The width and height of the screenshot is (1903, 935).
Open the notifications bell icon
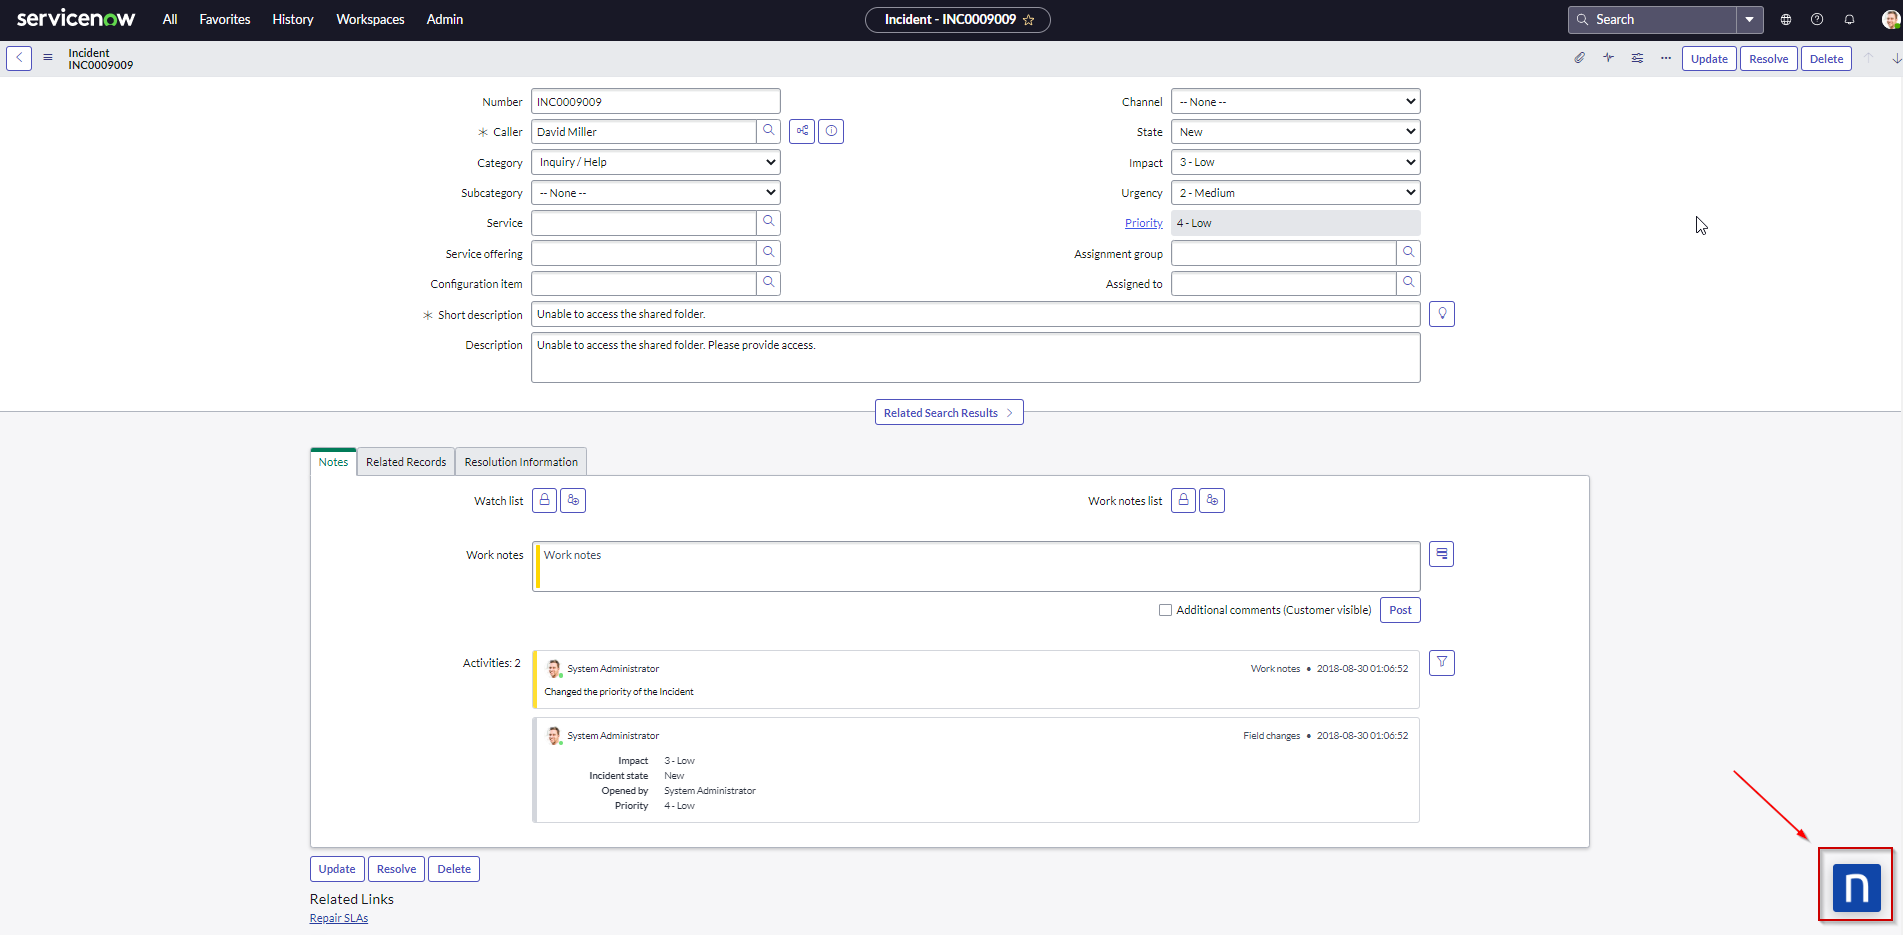pos(1849,19)
